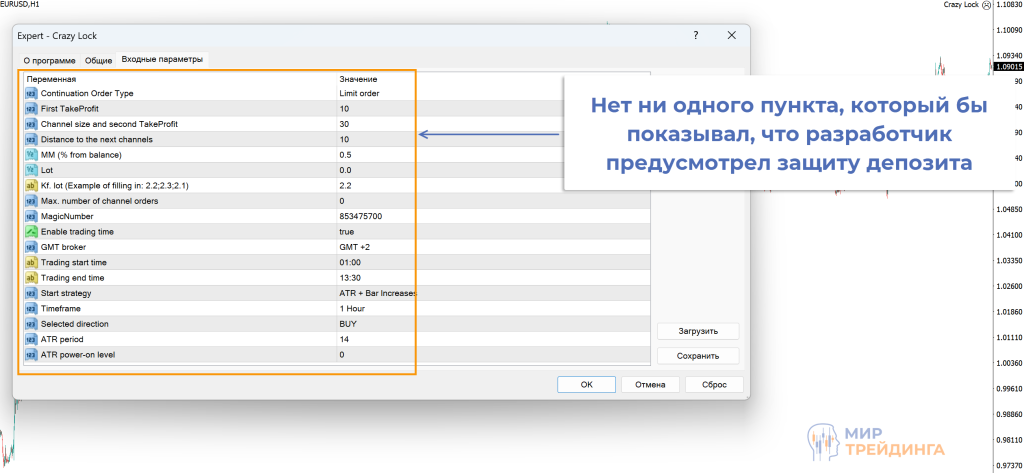Click the Crazy Lock expert smiley icon
This screenshot has height=473, width=1024.
986,5
